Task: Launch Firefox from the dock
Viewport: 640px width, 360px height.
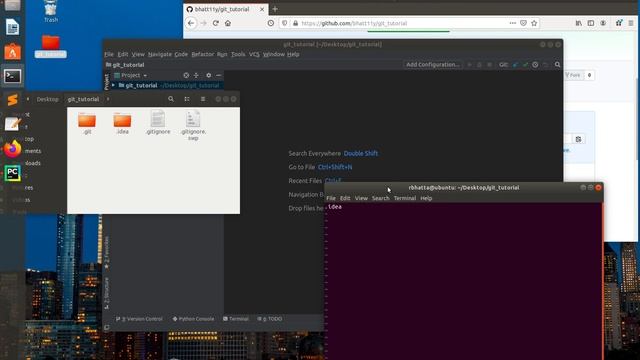Action: (12, 149)
